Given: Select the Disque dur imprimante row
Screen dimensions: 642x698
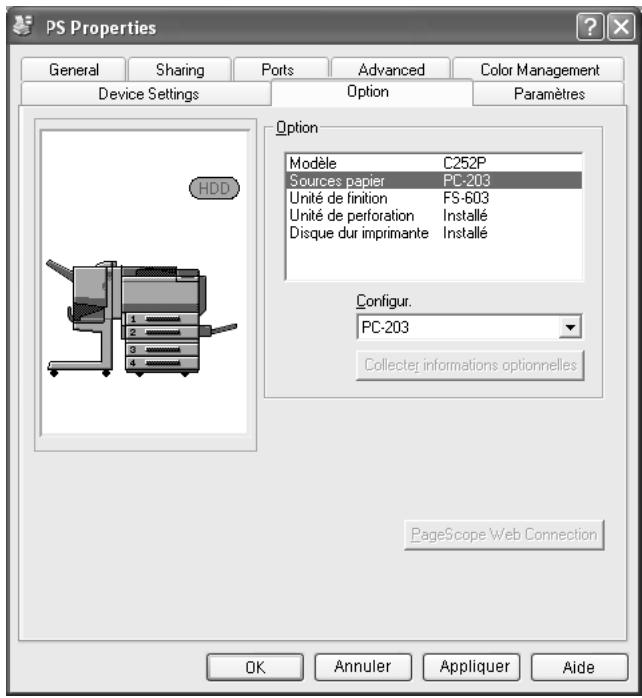Looking at the screenshot, I should coord(433,233).
